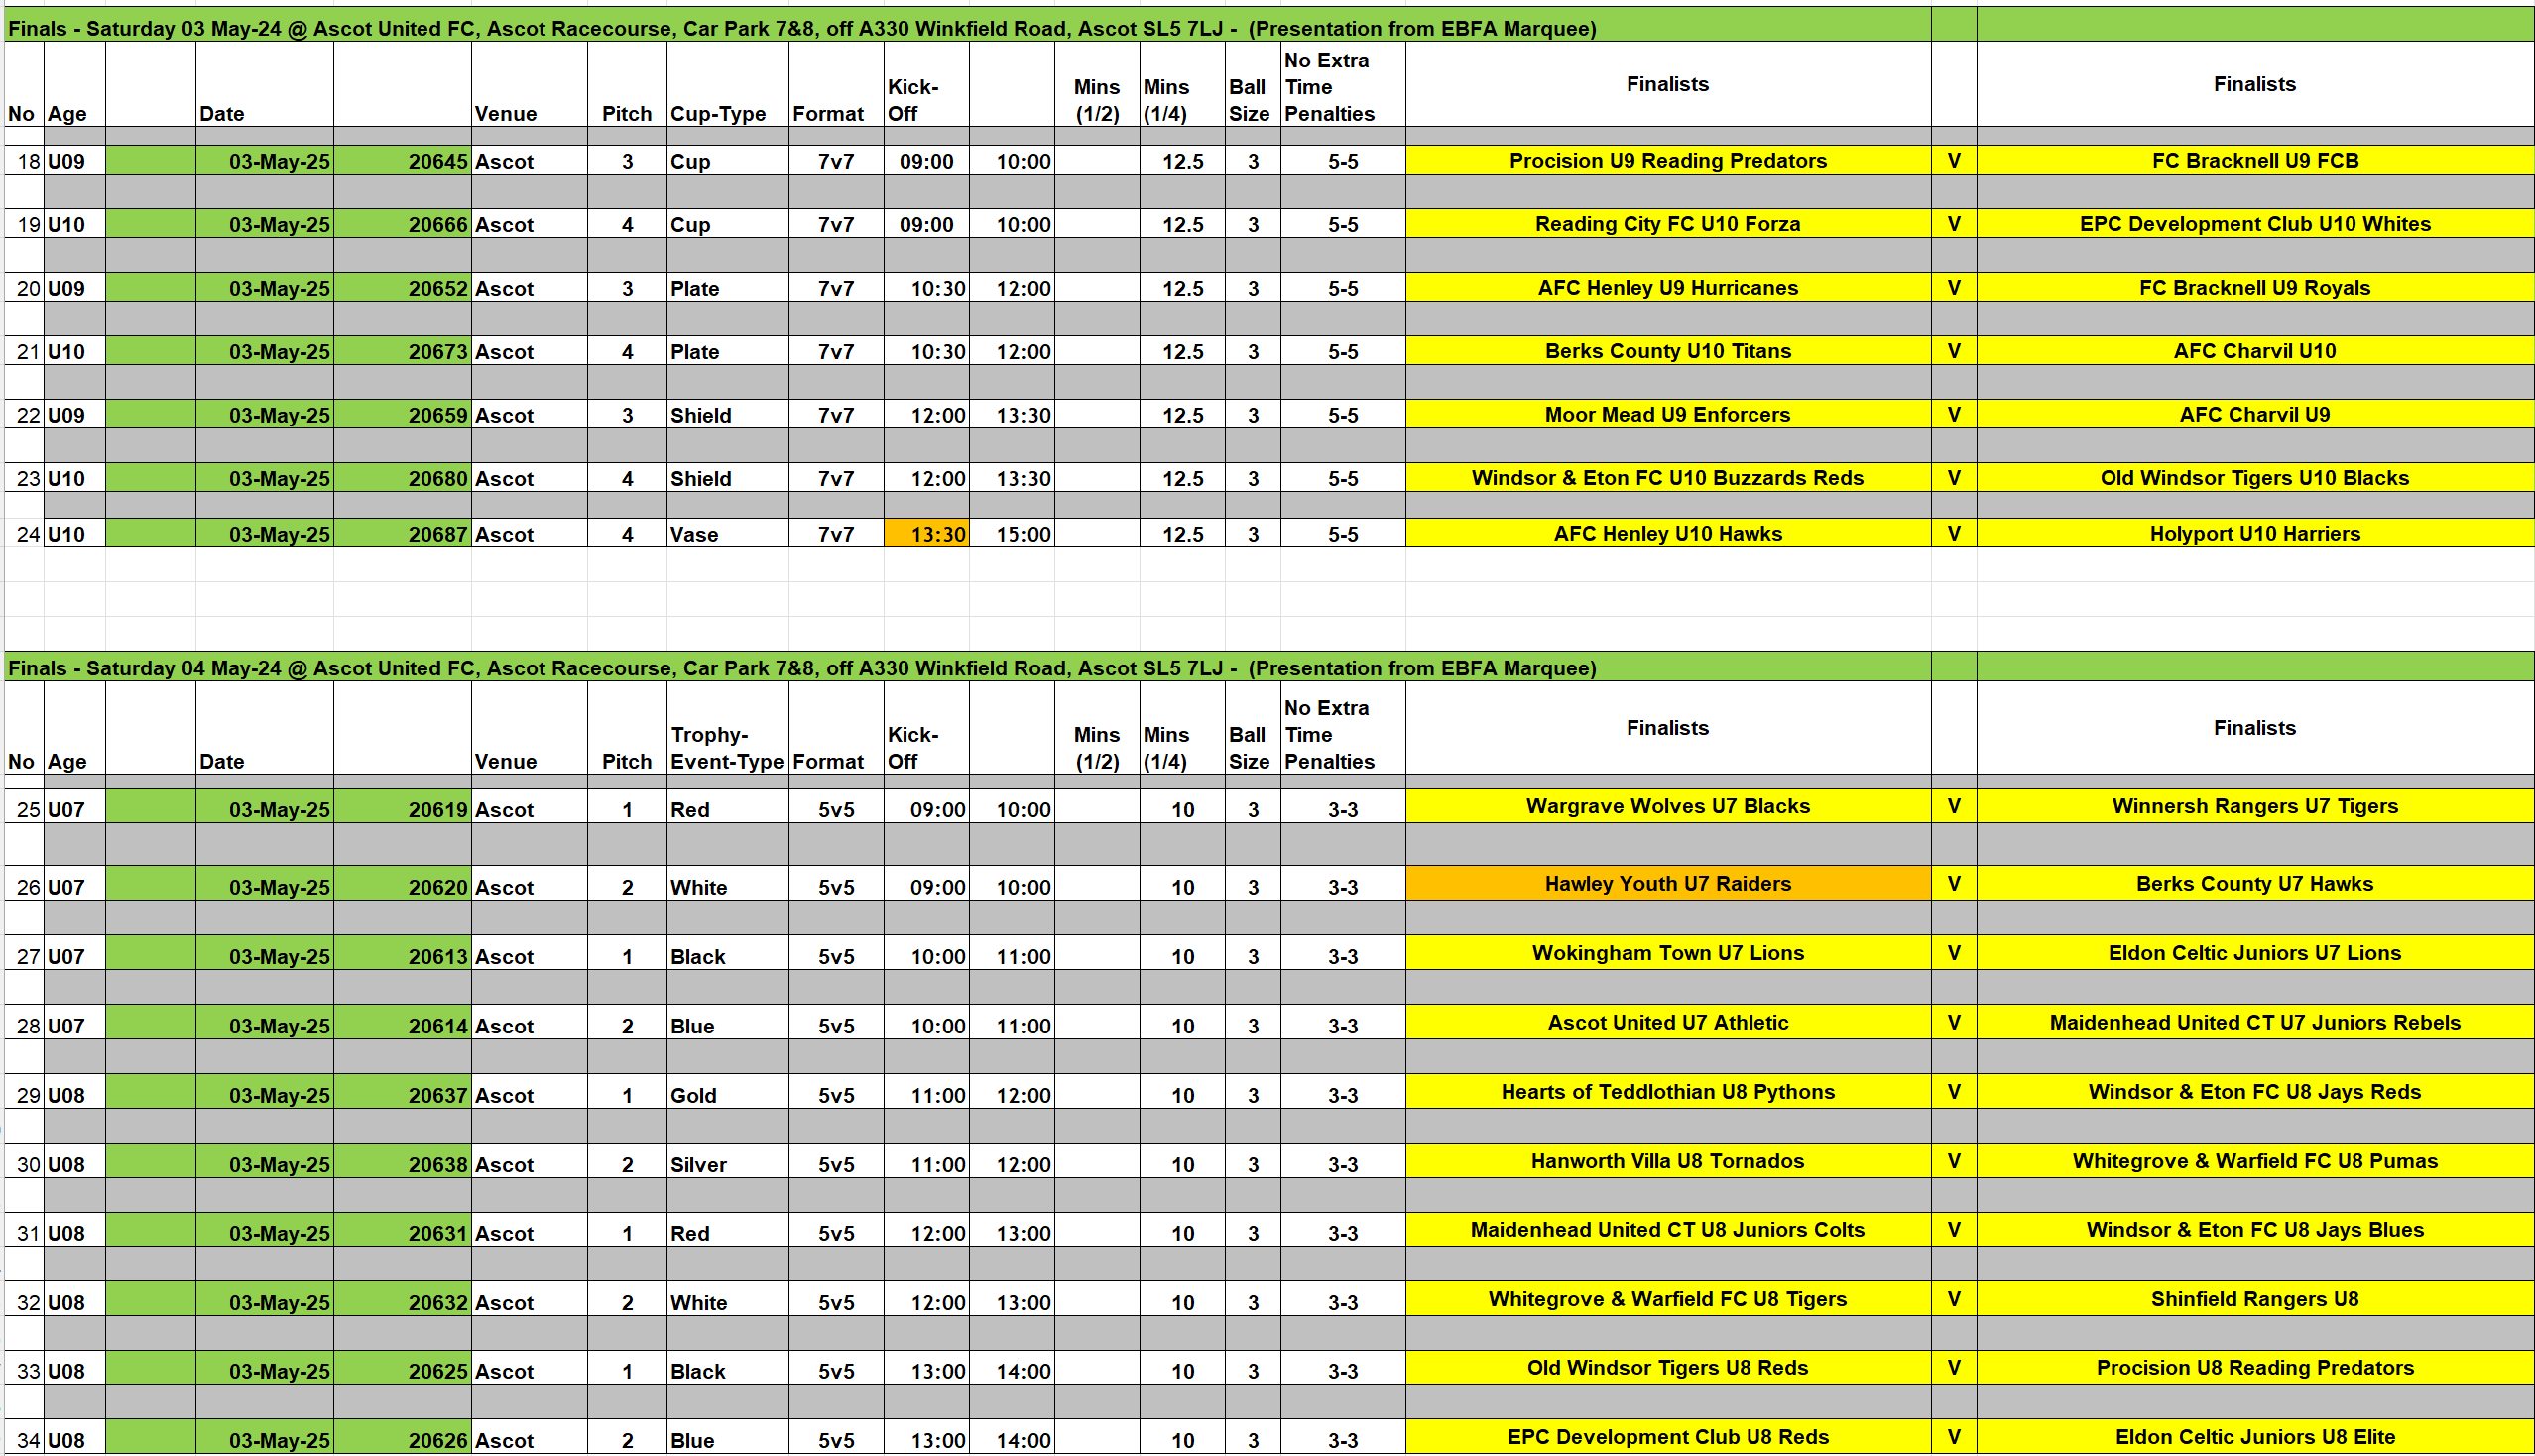
Task: Select 'Gold' event-type cell in row 29
Action: tap(727, 1094)
